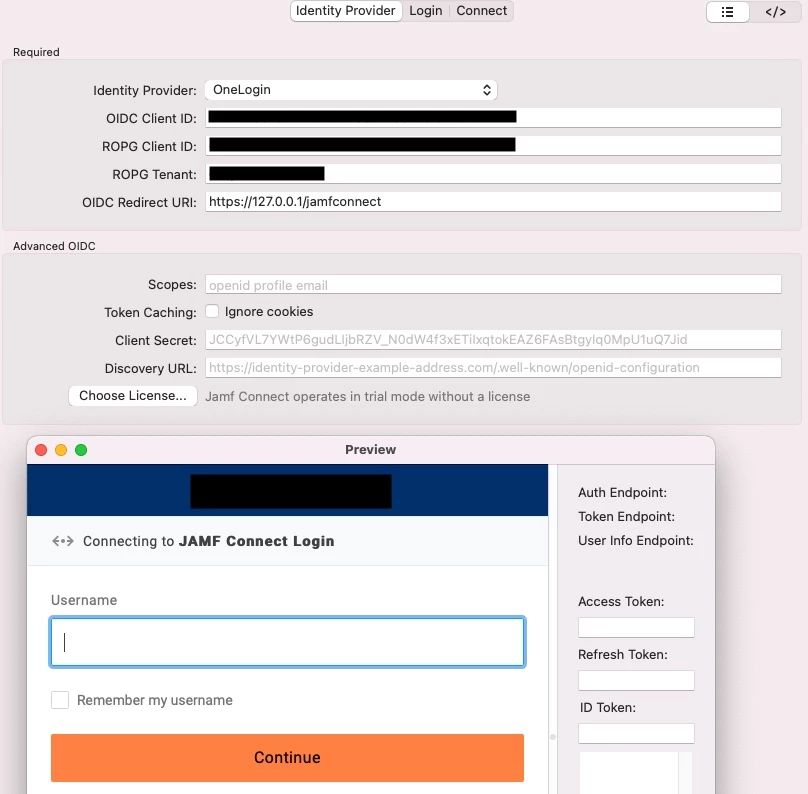Switch to the Login tab
808x794 pixels.
click(x=426, y=11)
